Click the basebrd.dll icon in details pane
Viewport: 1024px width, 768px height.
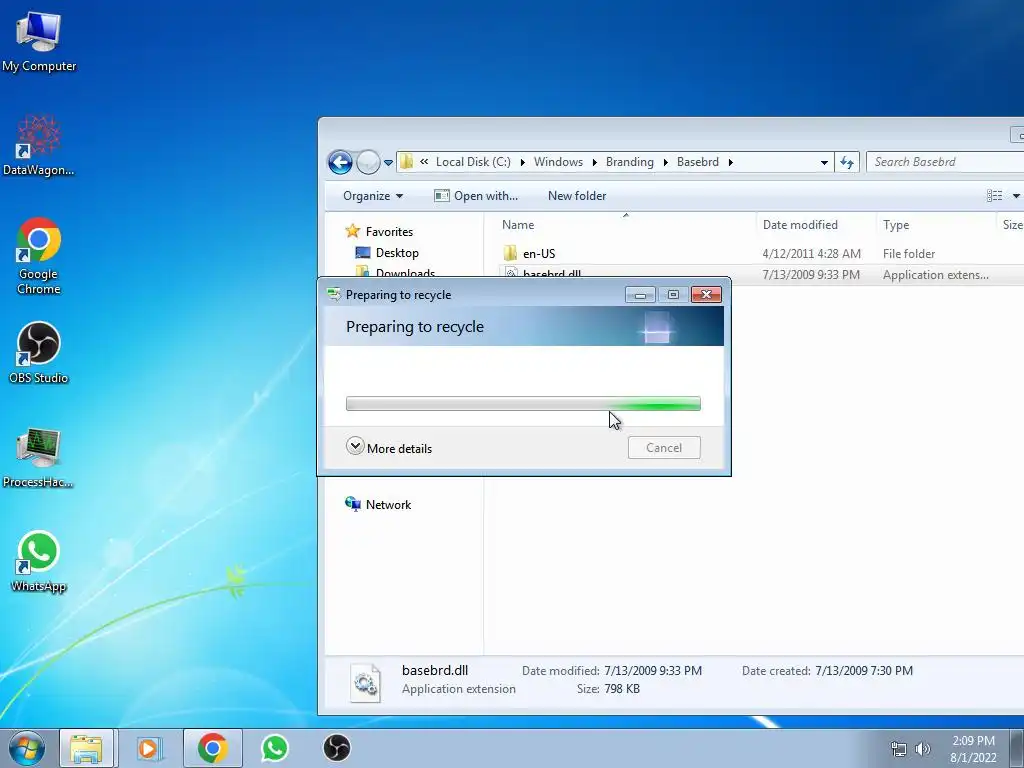pyautogui.click(x=365, y=682)
